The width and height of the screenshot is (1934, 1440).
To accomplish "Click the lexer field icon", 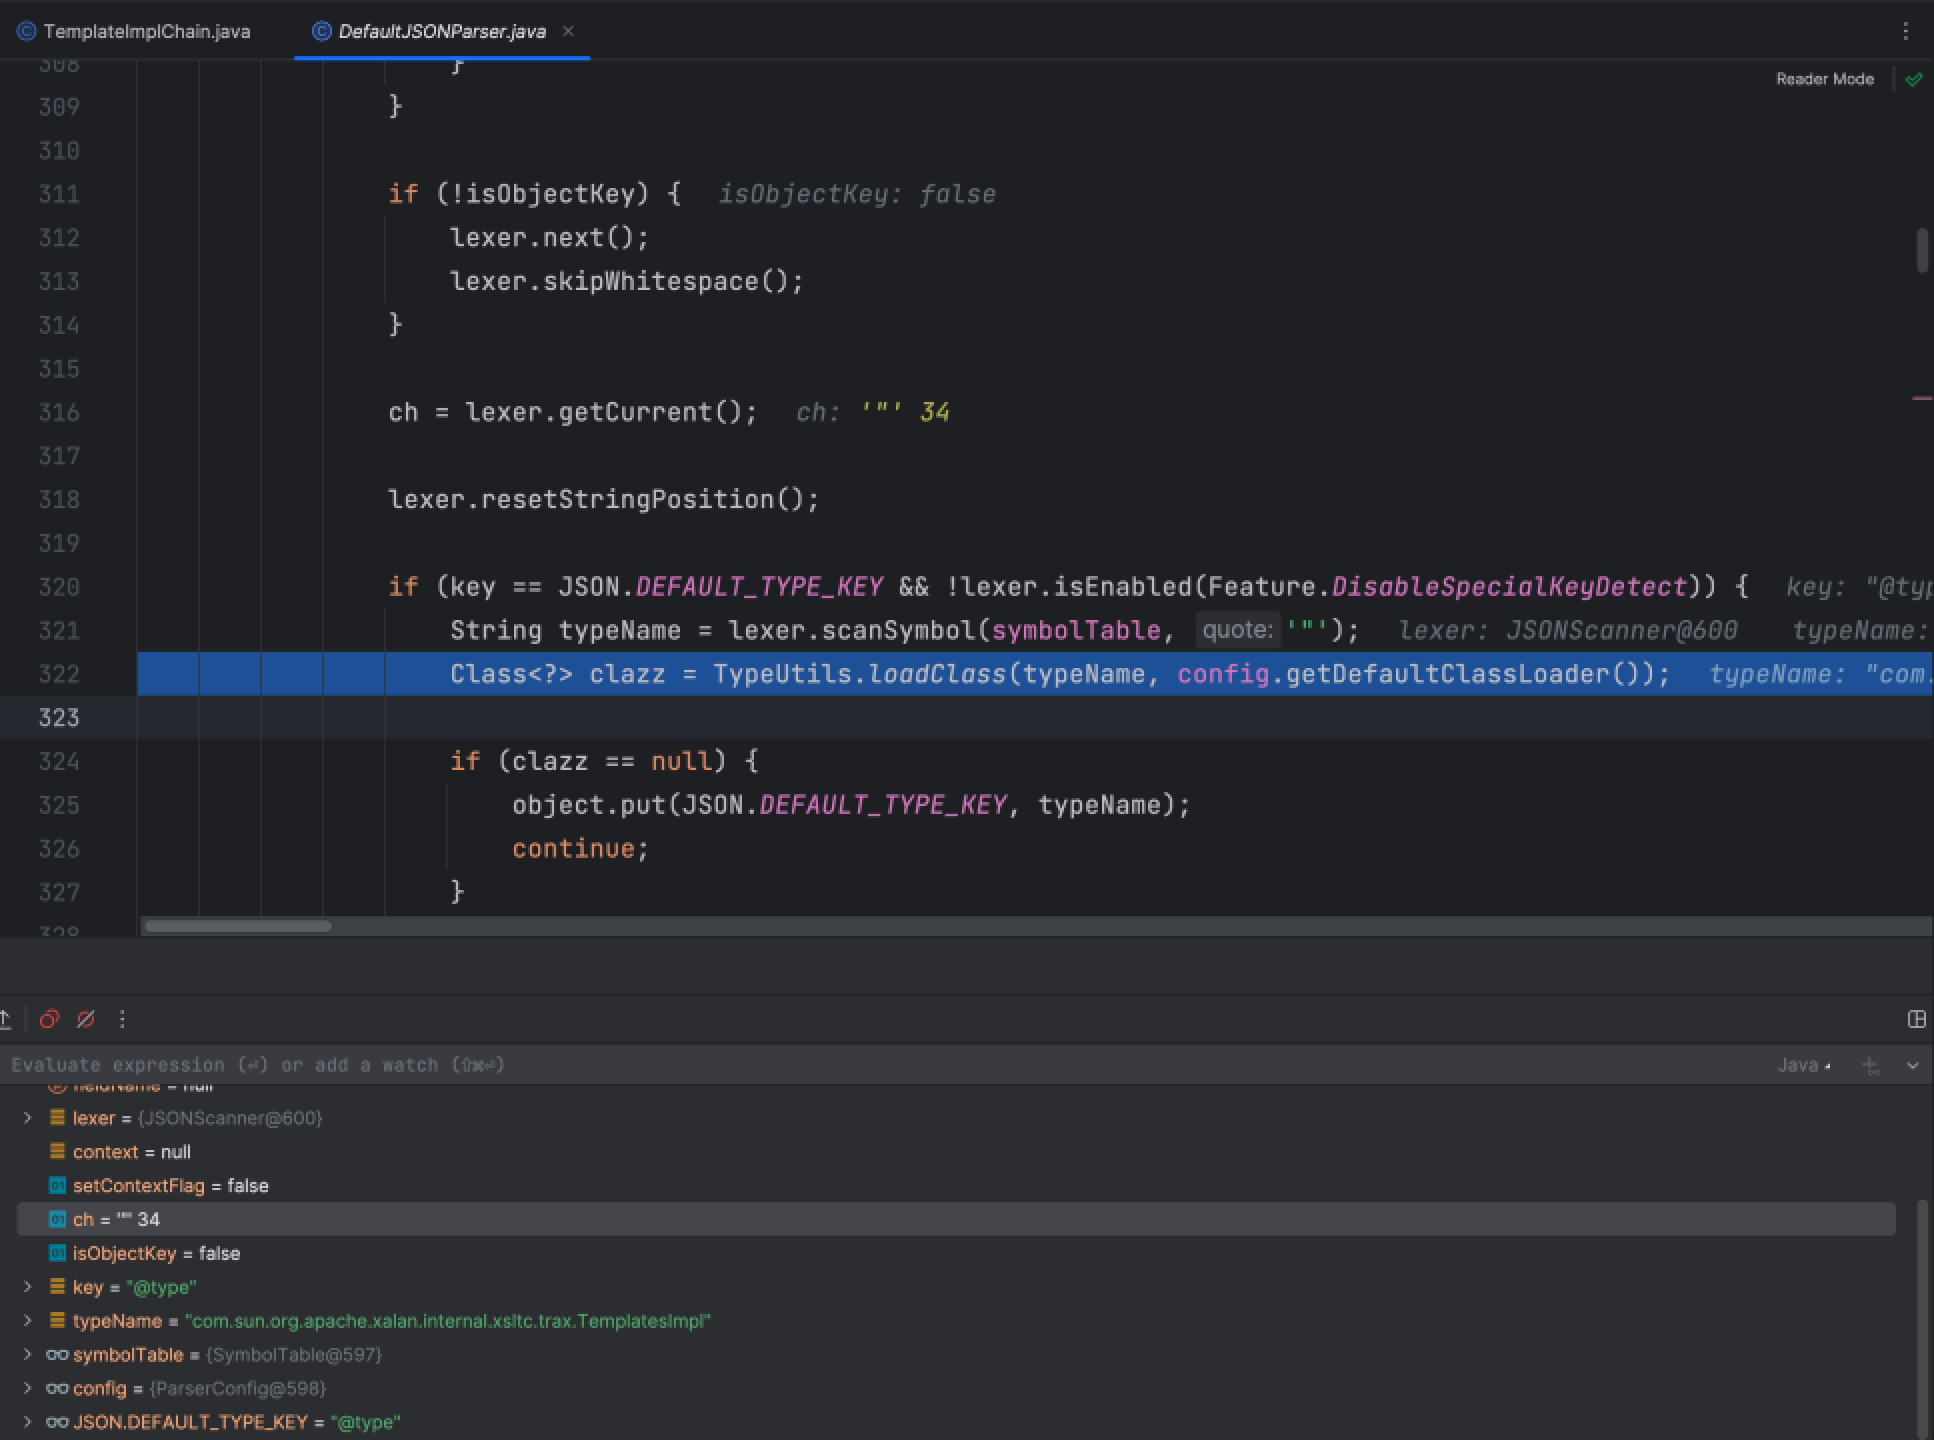I will click(57, 1118).
